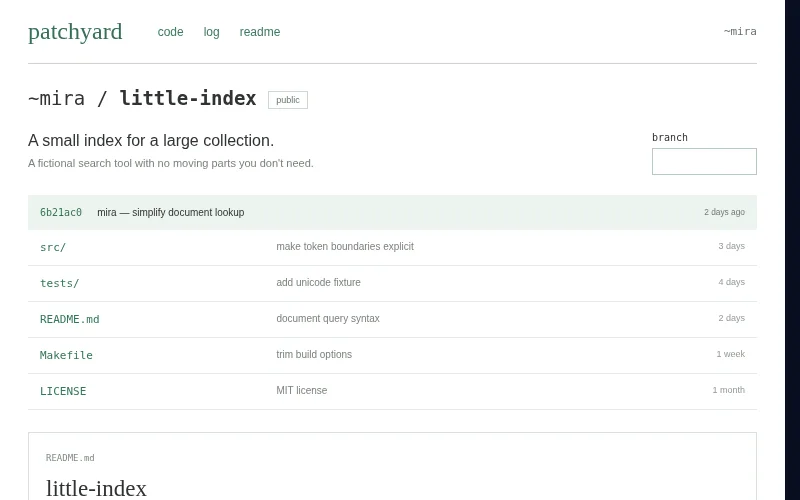Image resolution: width=800 pixels, height=500 pixels.
Task: Click the README.md preview label
Action: (x=70, y=458)
